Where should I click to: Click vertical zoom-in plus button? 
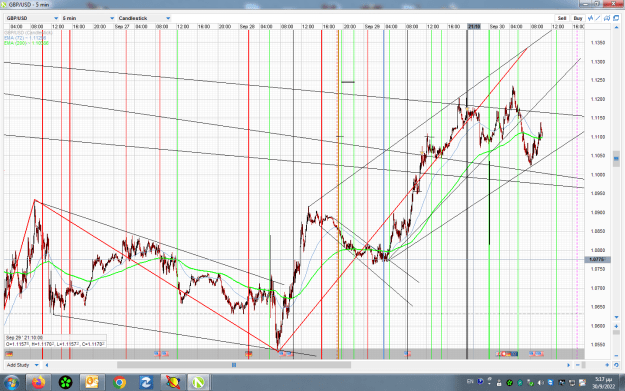click(616, 326)
